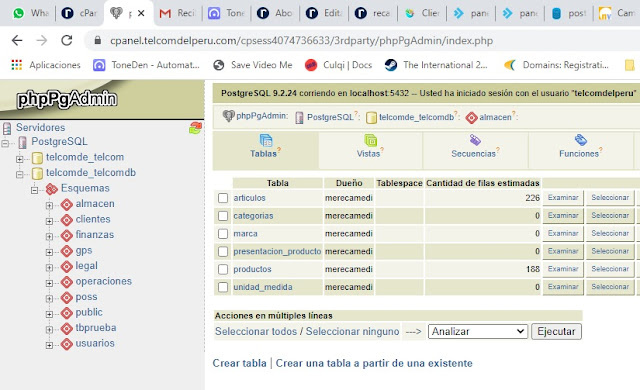The image size is (640, 390).
Task: Click the sidebar refresh icon beside Servidores
Action: click(195, 128)
